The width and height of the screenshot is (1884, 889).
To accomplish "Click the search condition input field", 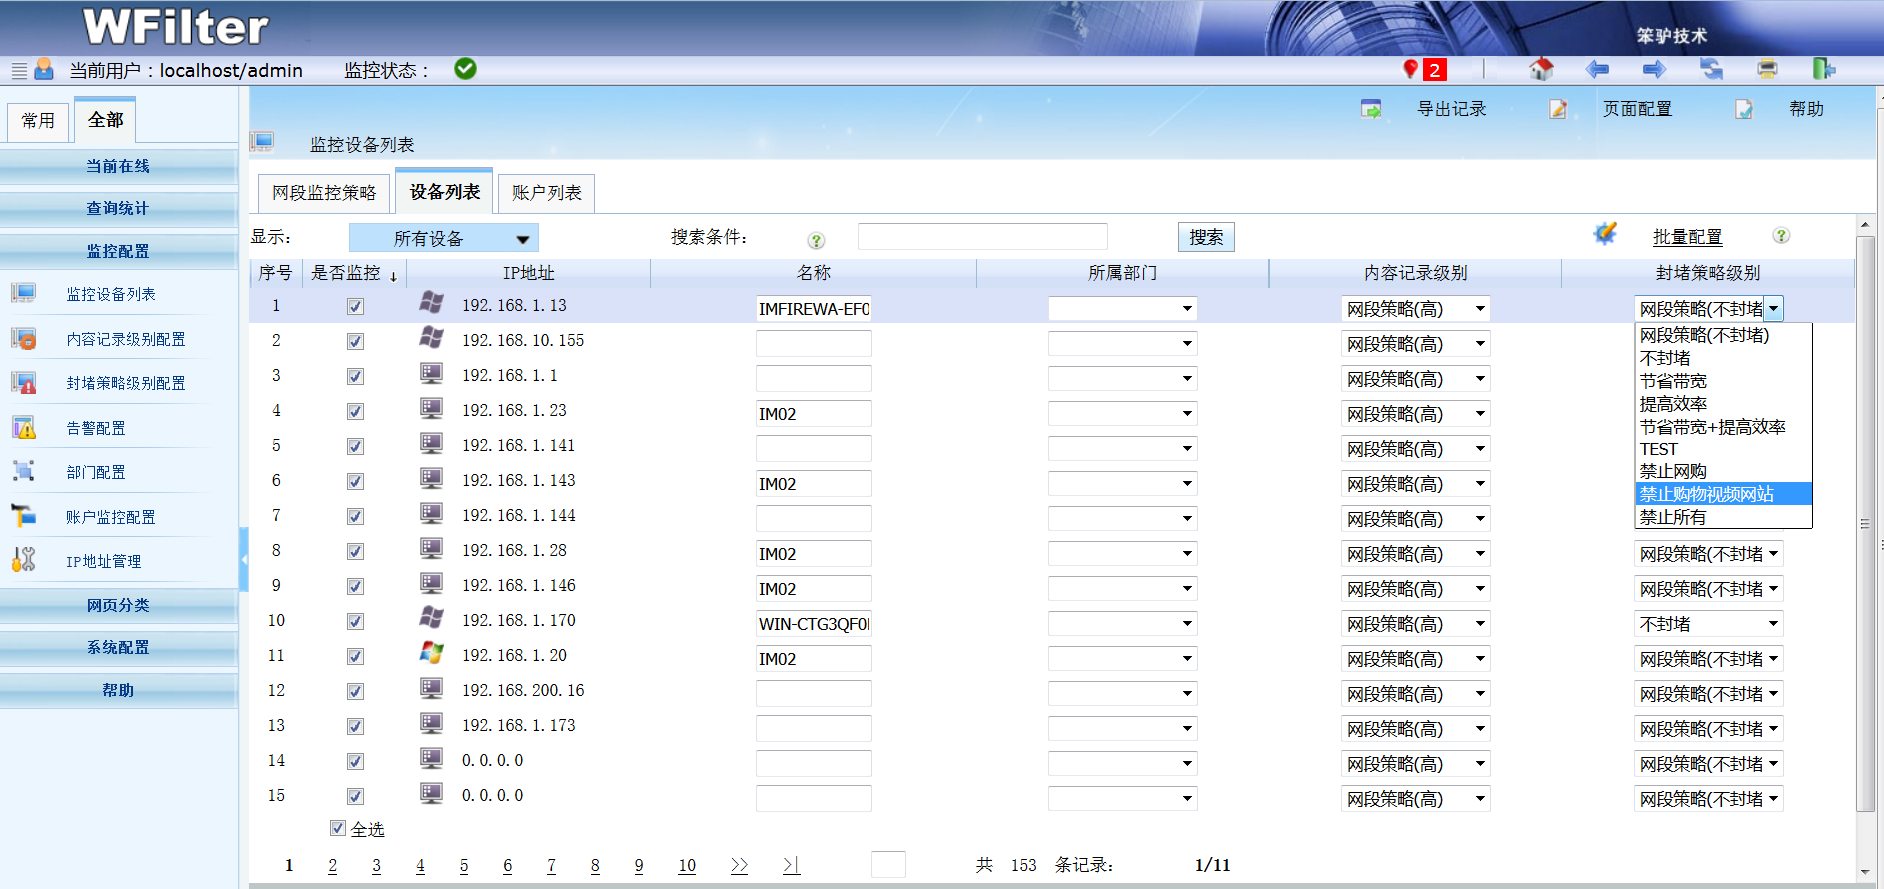I will (x=982, y=237).
